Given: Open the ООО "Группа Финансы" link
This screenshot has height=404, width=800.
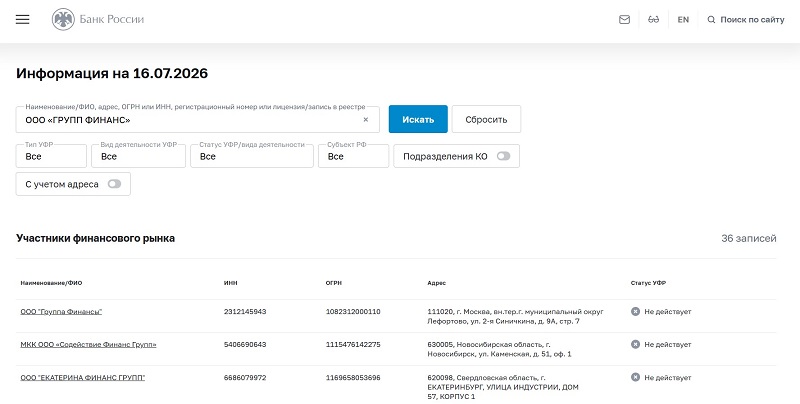Looking at the screenshot, I should click(61, 312).
